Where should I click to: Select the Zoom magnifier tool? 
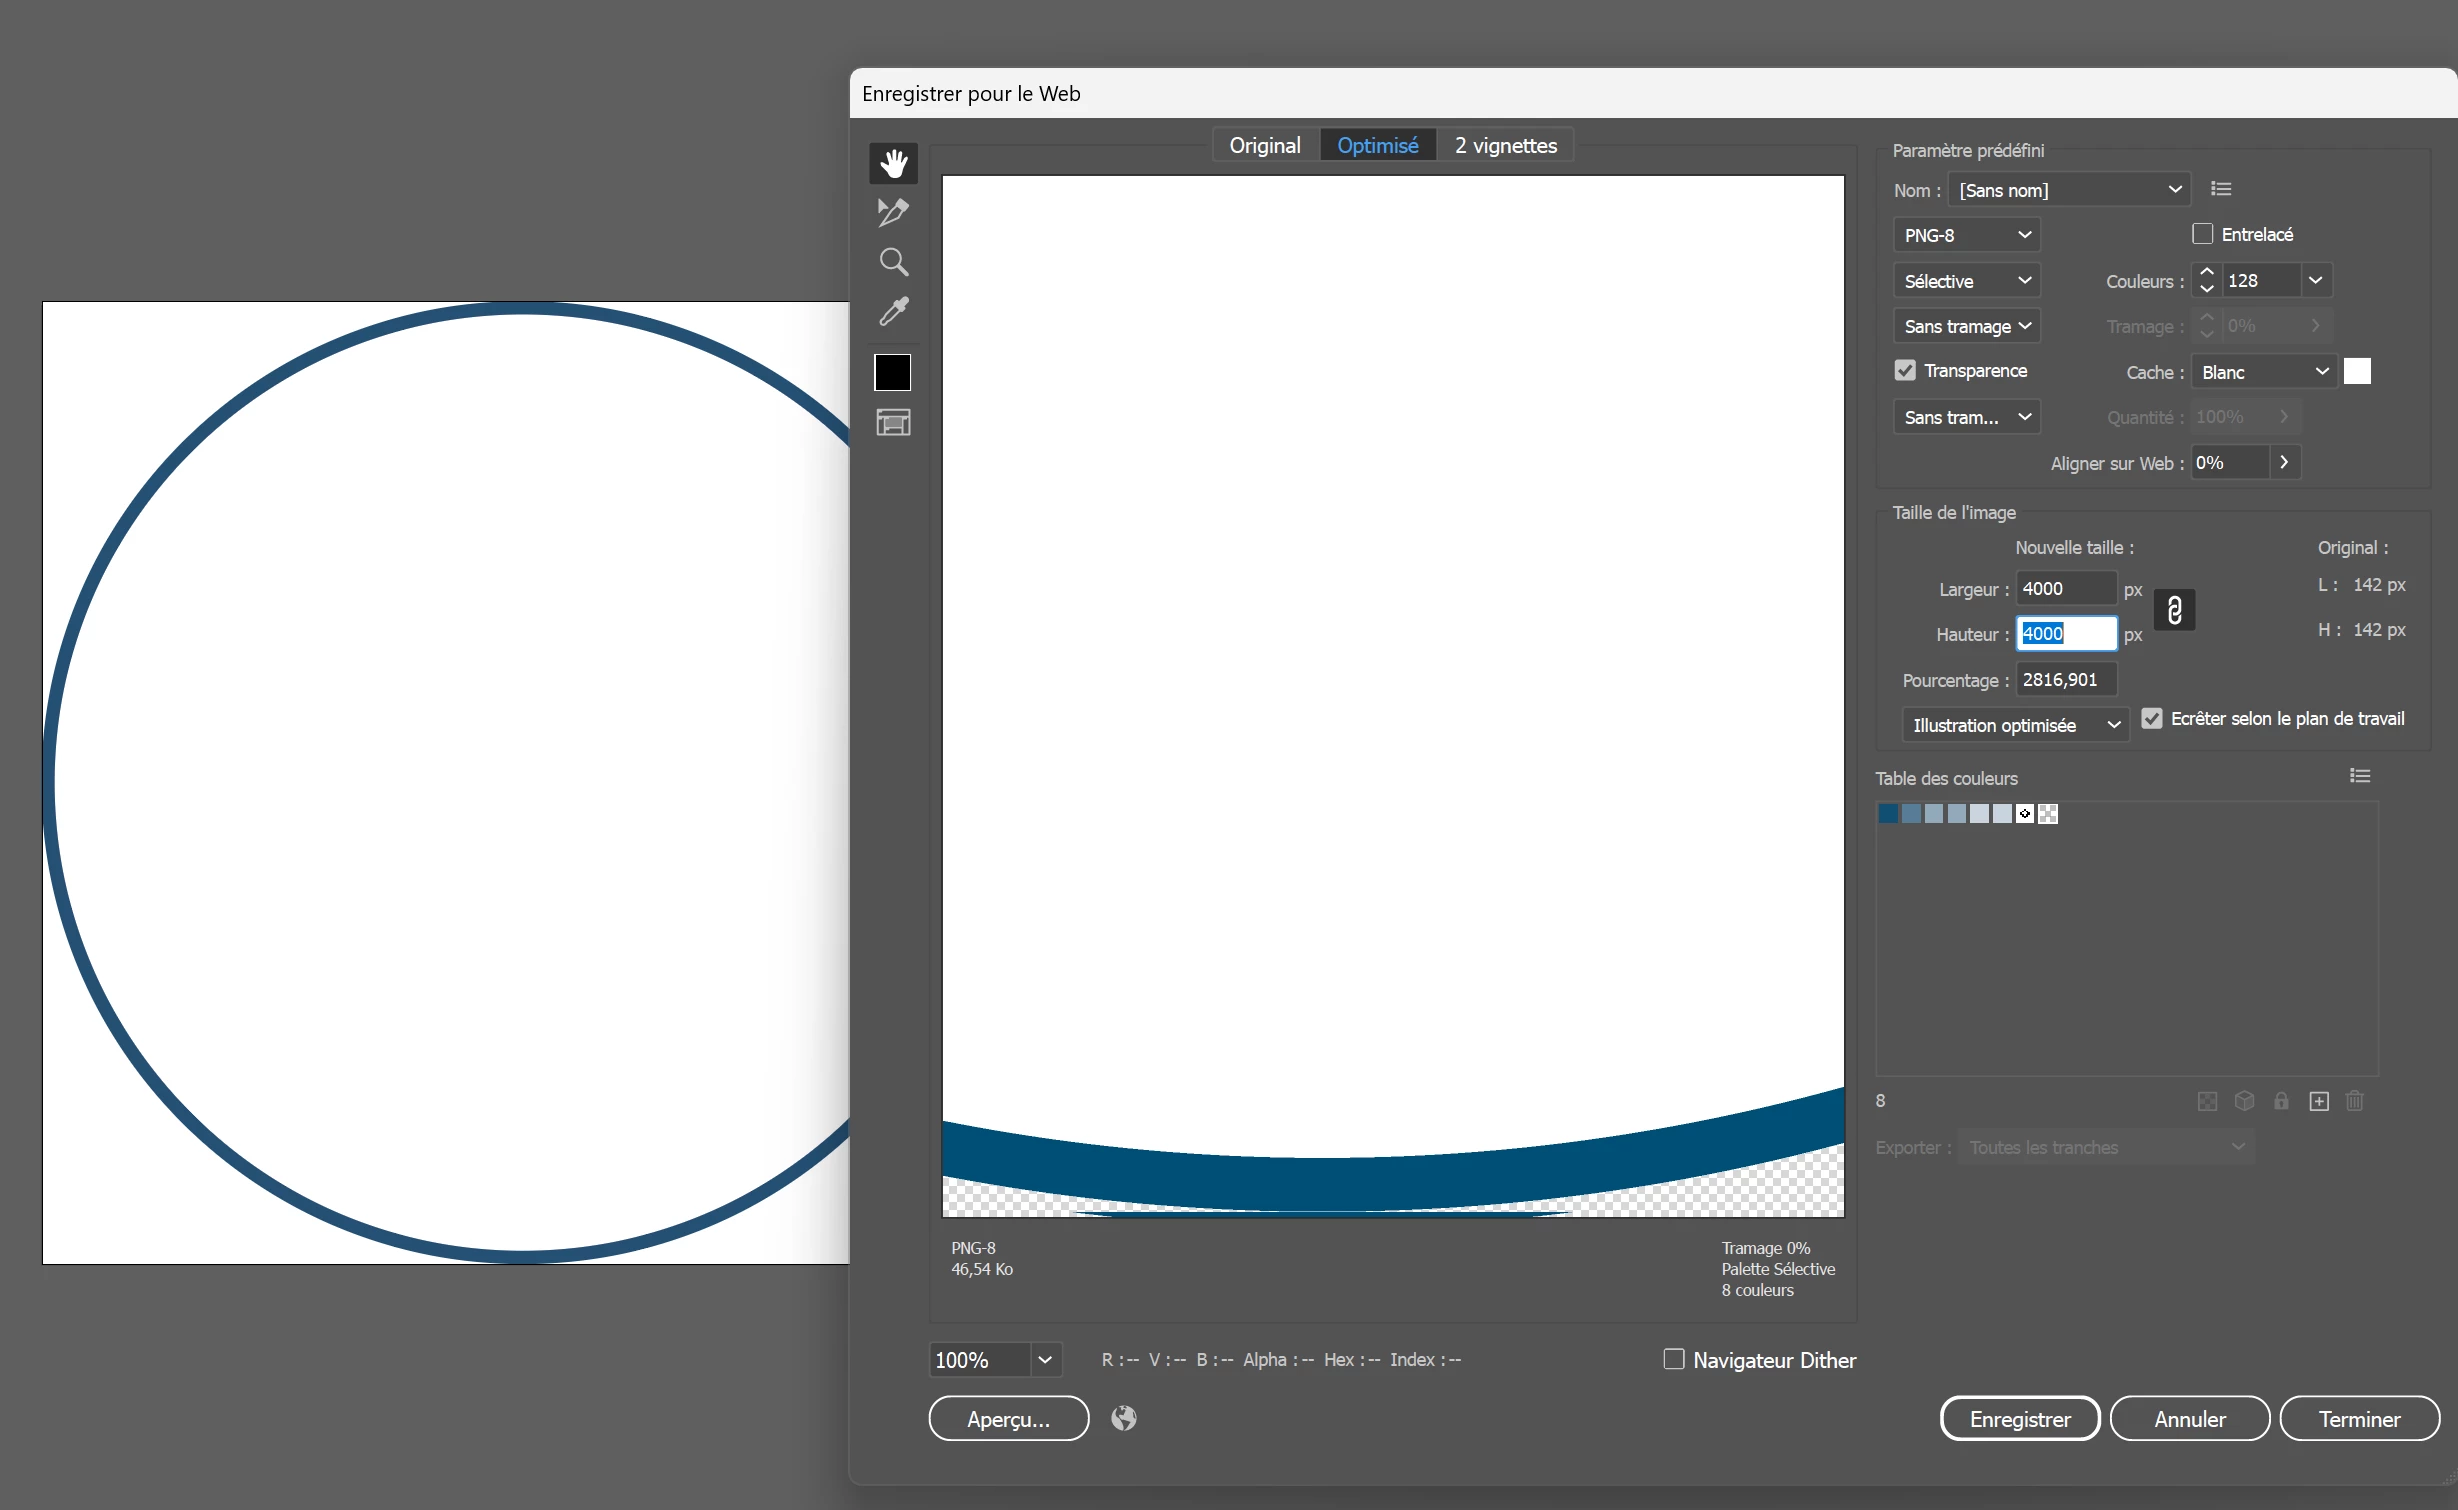coord(893,262)
